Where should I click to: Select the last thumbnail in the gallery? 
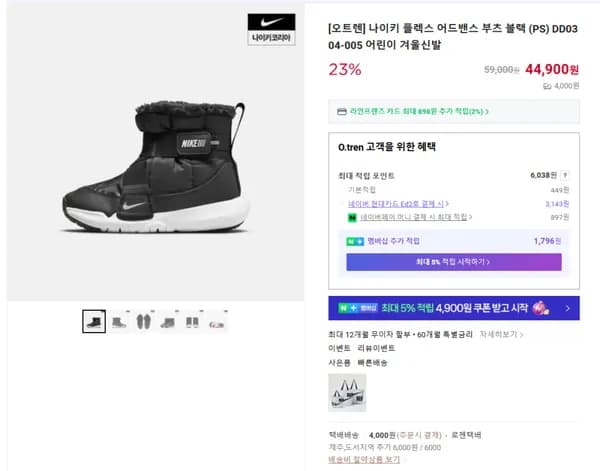217,320
